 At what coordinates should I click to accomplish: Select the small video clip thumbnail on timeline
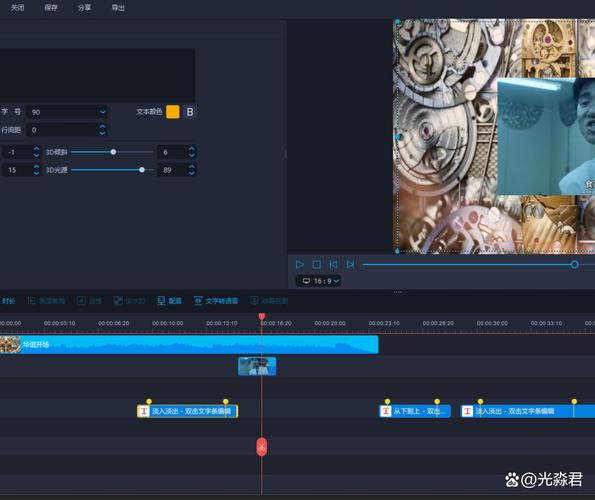tap(257, 366)
